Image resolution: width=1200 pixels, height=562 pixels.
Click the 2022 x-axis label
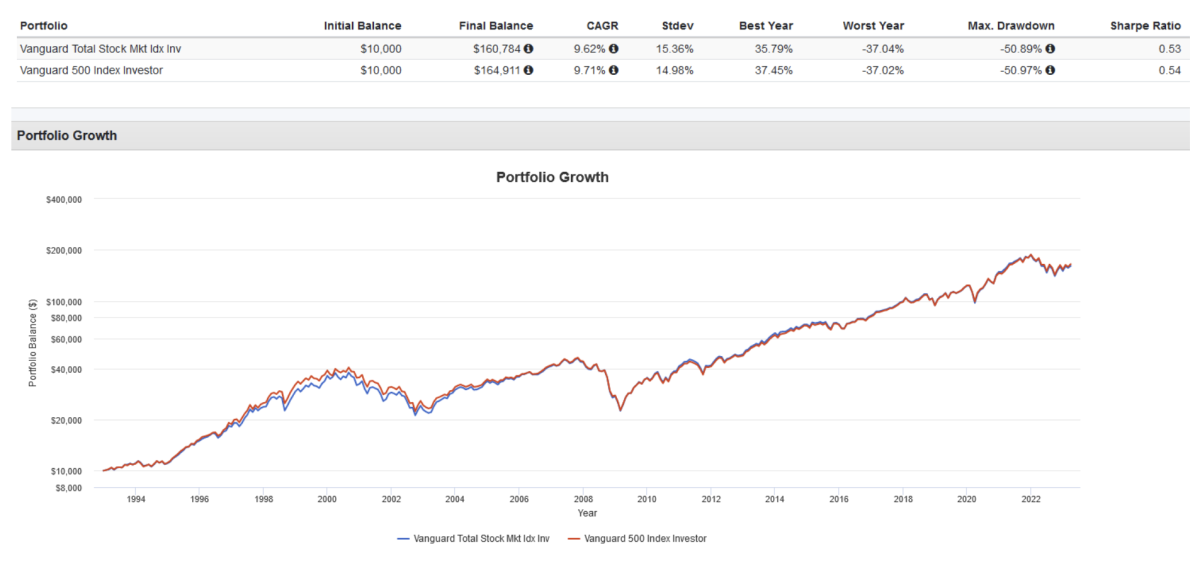1030,498
